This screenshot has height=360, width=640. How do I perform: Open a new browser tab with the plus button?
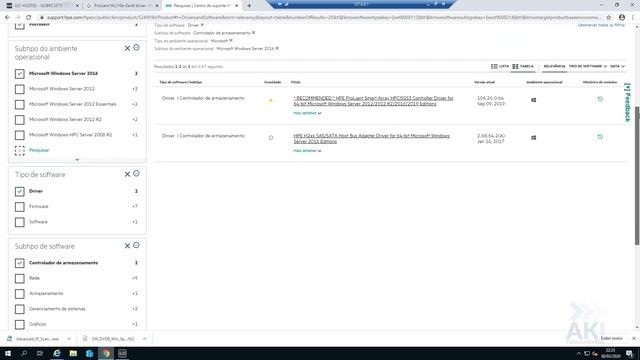click(249, 6)
